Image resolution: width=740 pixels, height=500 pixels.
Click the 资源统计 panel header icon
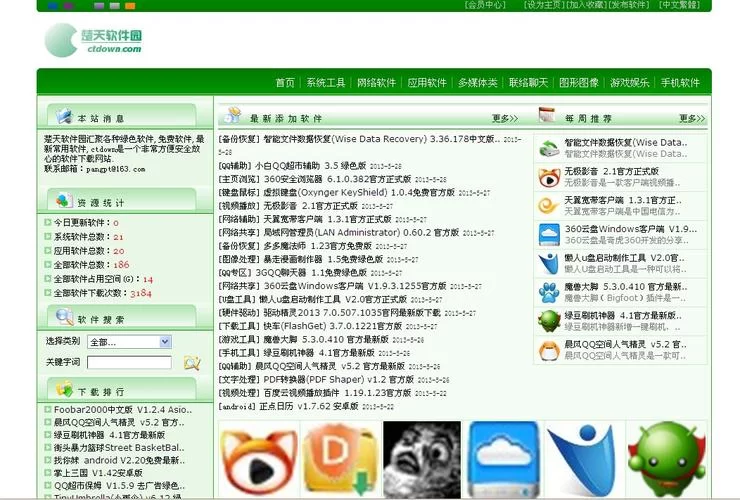click(64, 201)
